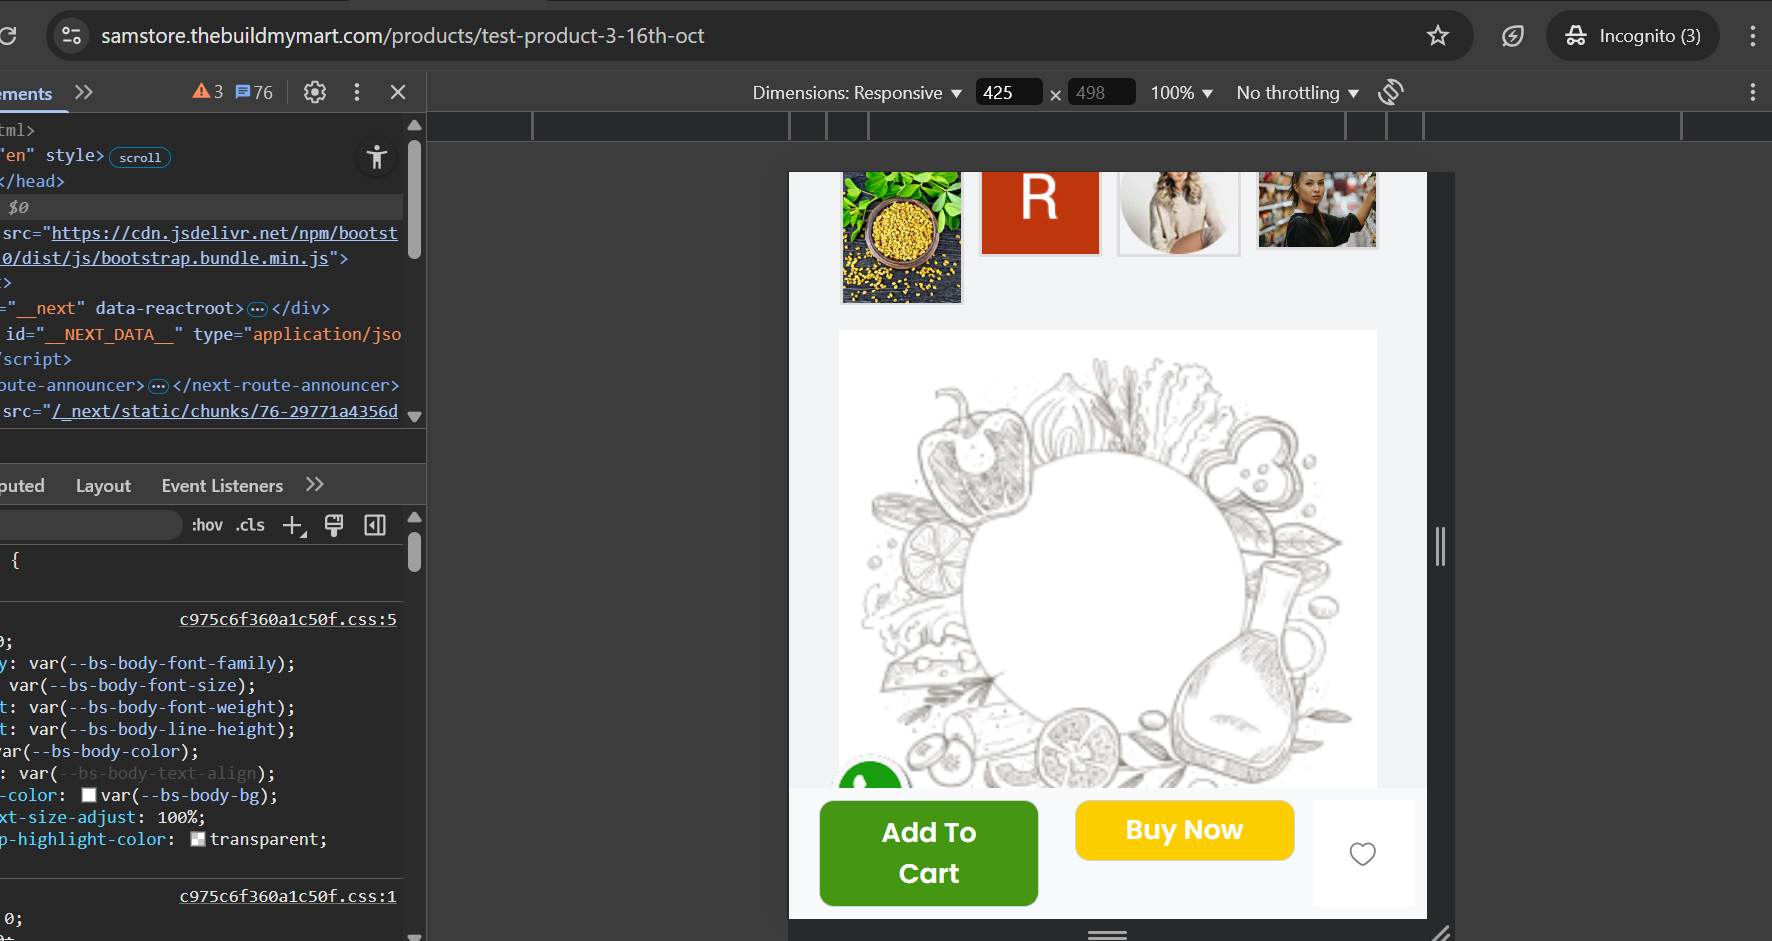Viewport: 1772px width, 941px height.
Task: Open device toolbar more options menu
Action: pyautogui.click(x=1752, y=92)
